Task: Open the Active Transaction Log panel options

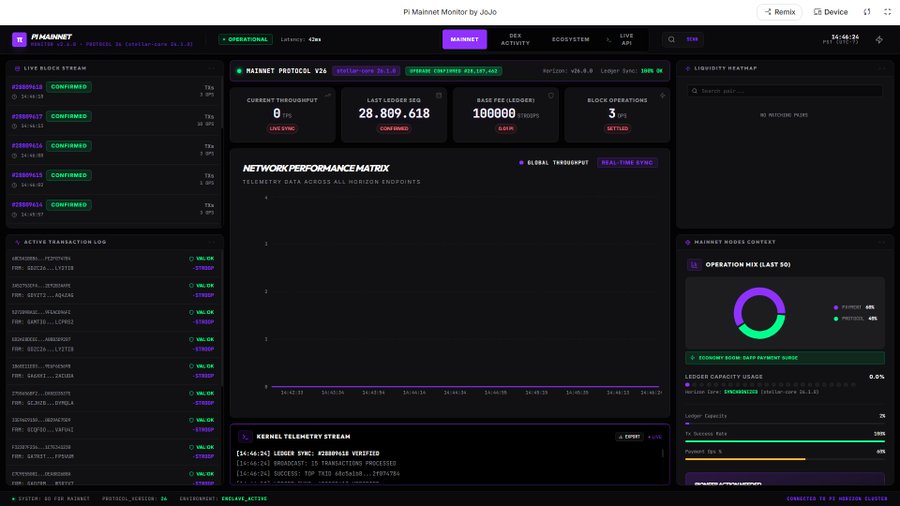Action: pos(212,242)
